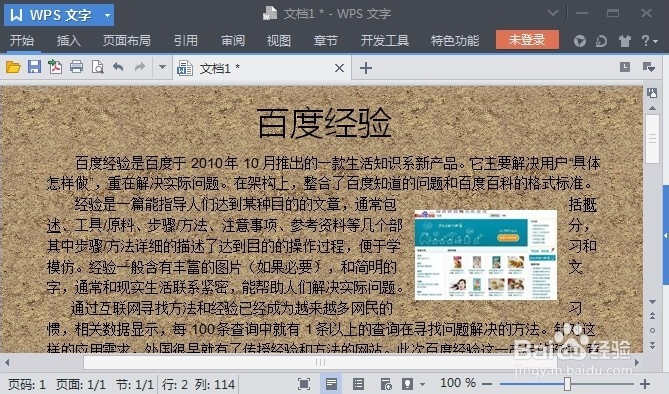The image size is (669, 394).
Task: Go to the 引用 tab
Action: (x=186, y=41)
